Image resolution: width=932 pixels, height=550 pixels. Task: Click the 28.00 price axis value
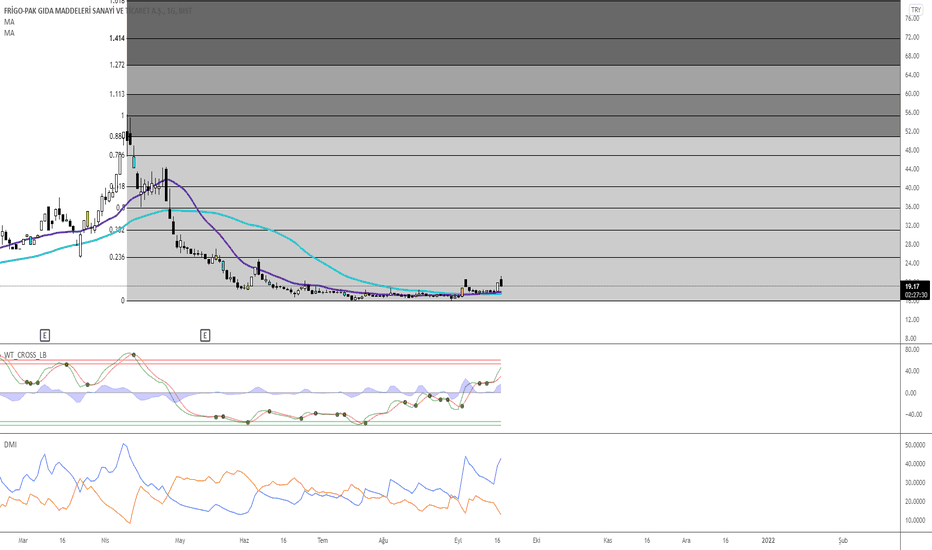pos(912,244)
